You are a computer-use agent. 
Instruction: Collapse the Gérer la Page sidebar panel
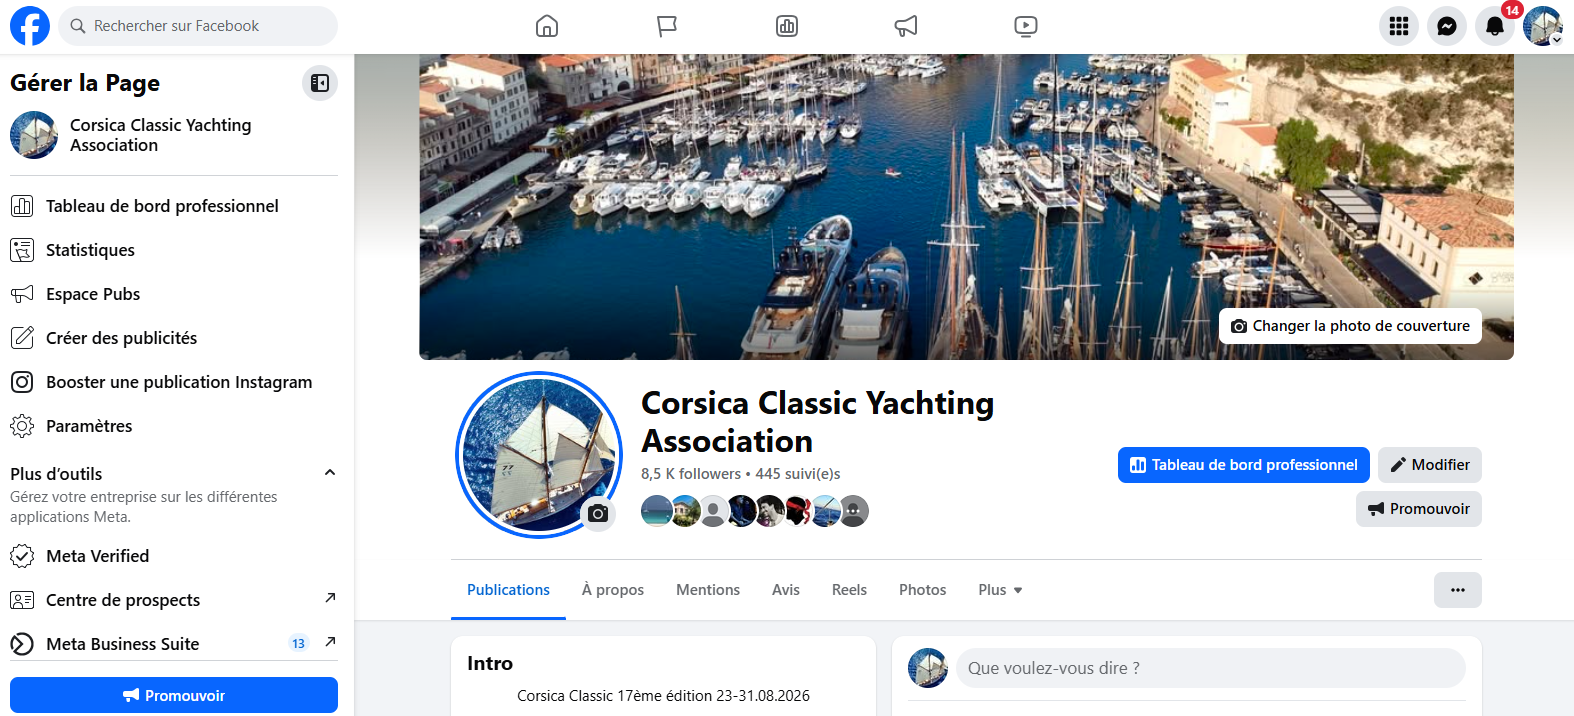click(320, 83)
